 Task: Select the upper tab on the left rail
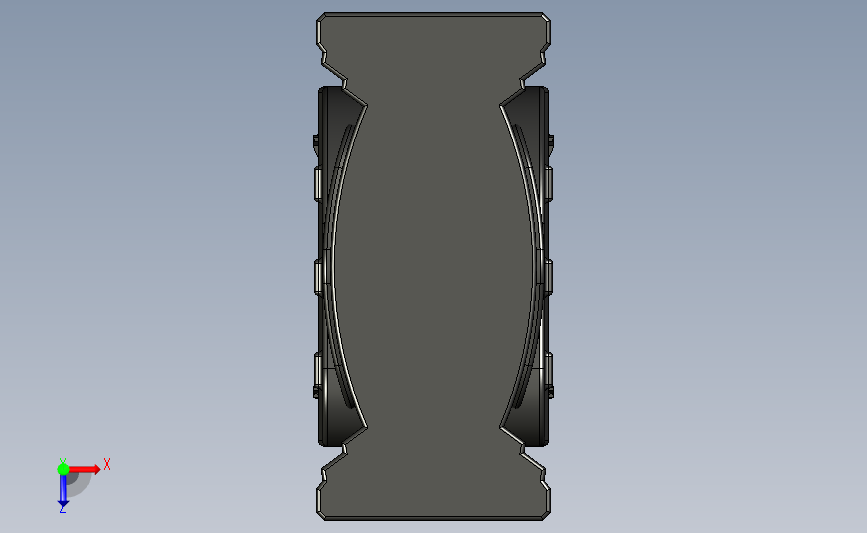318,184
